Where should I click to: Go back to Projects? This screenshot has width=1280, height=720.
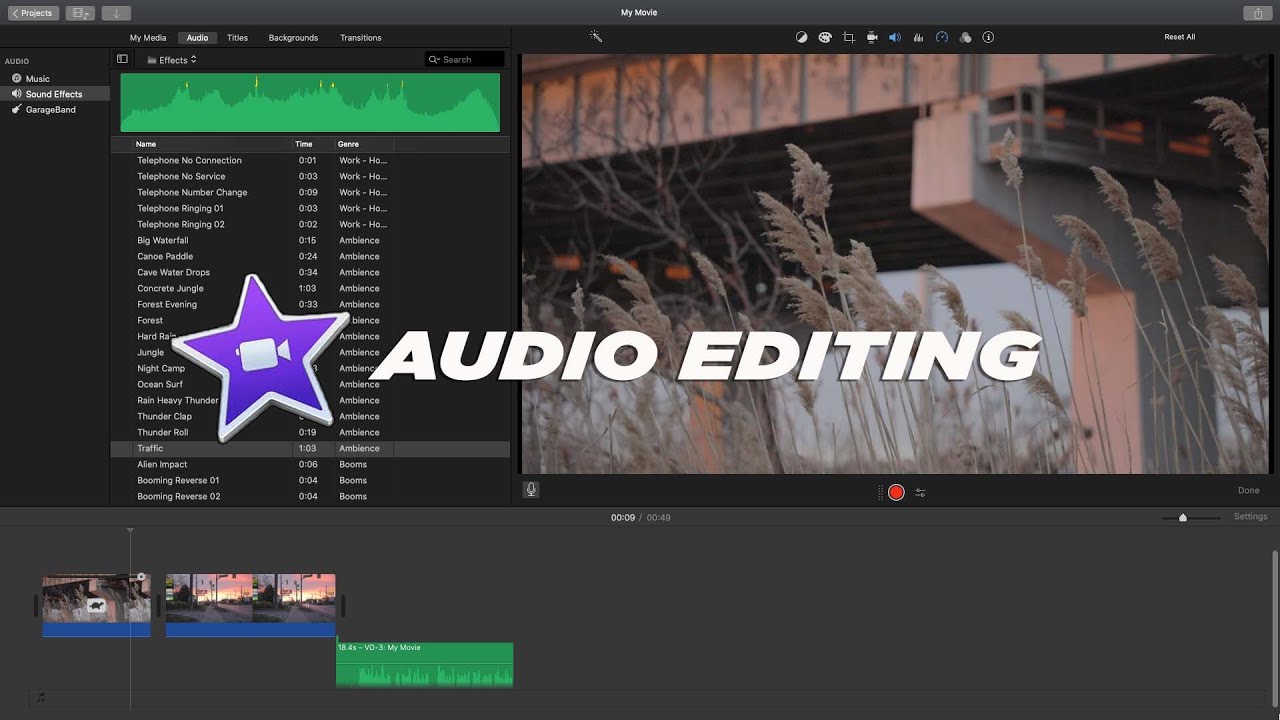(33, 13)
